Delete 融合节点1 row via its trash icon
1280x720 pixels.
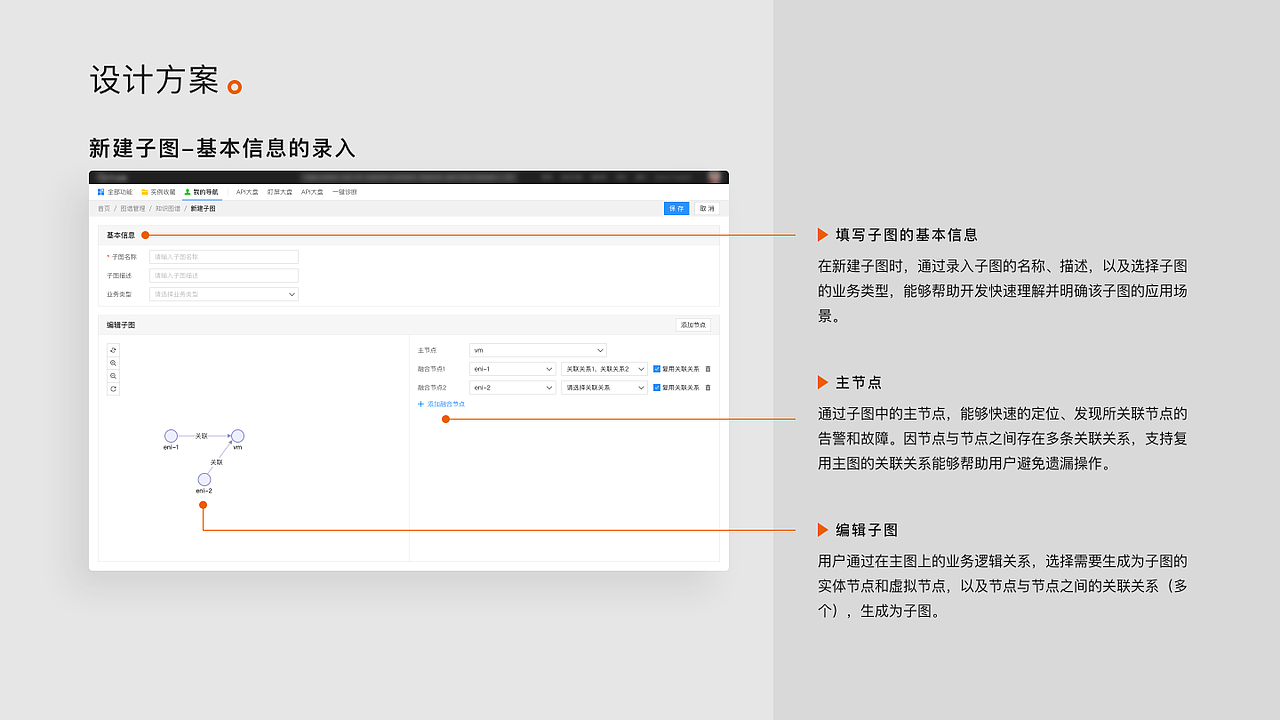(x=707, y=369)
